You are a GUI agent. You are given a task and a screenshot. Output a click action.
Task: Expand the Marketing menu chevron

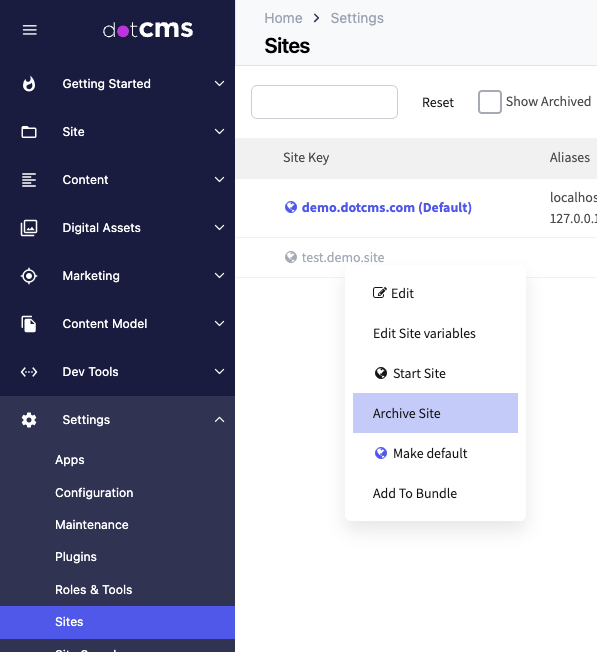[x=219, y=276]
